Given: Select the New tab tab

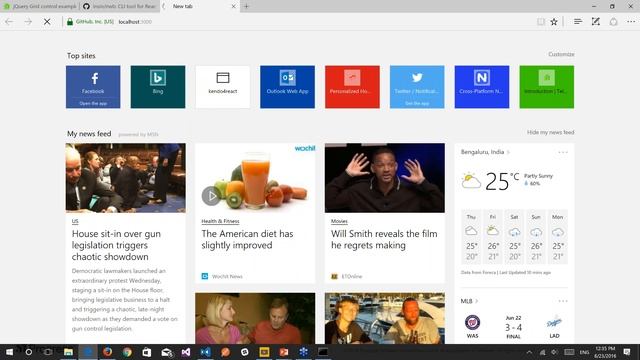Looking at the screenshot, I should (200, 6).
